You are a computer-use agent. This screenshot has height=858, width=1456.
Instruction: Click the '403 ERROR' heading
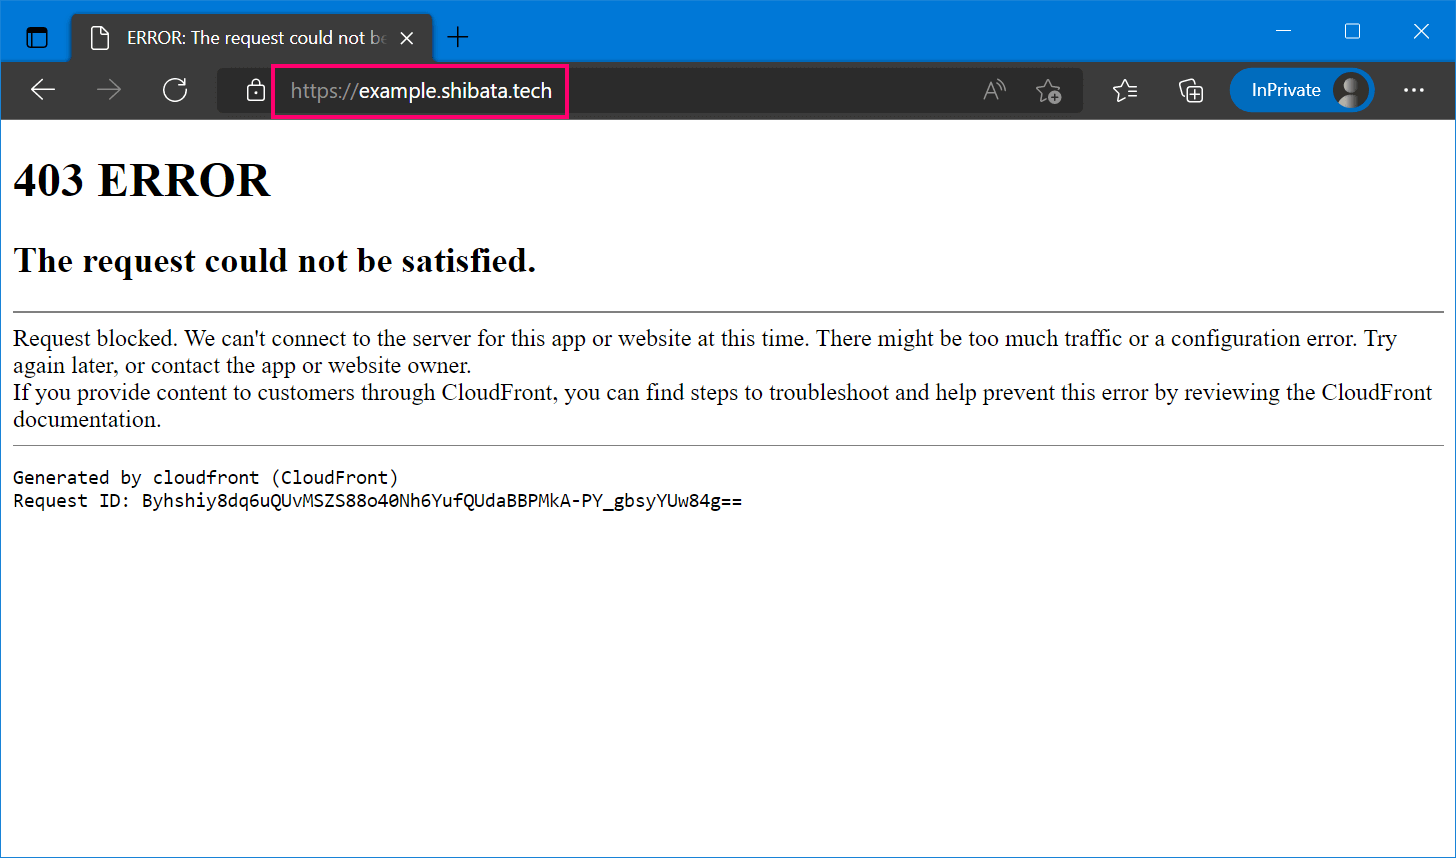[142, 181]
